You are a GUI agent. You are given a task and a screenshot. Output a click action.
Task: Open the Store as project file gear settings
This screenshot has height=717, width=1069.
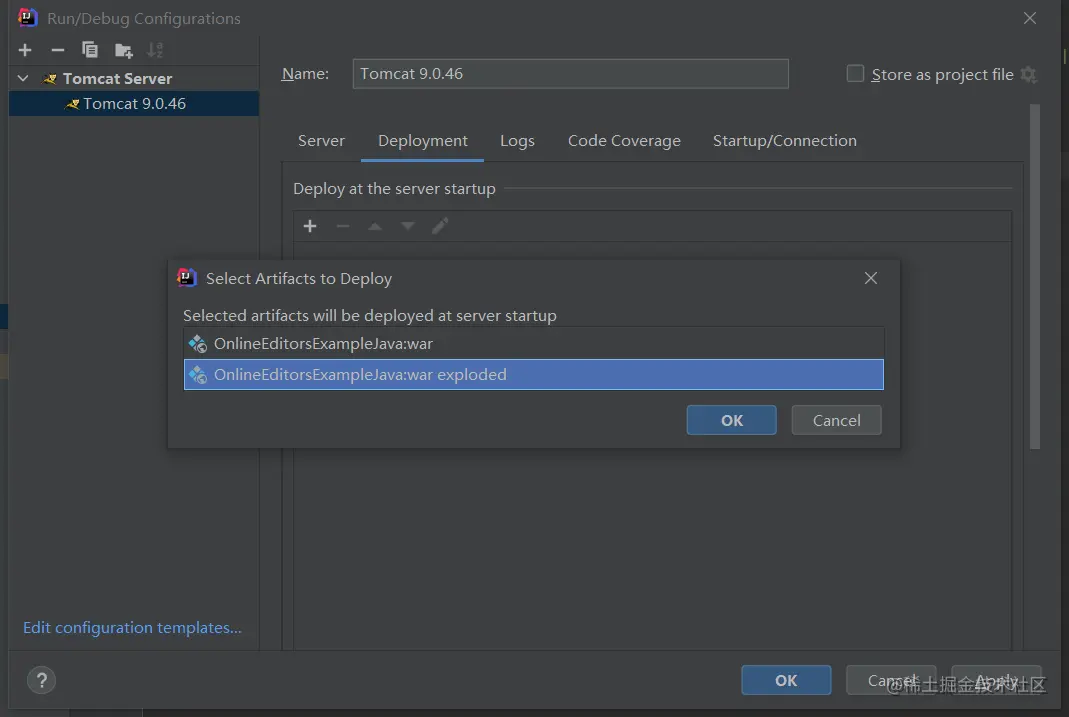(x=1029, y=75)
